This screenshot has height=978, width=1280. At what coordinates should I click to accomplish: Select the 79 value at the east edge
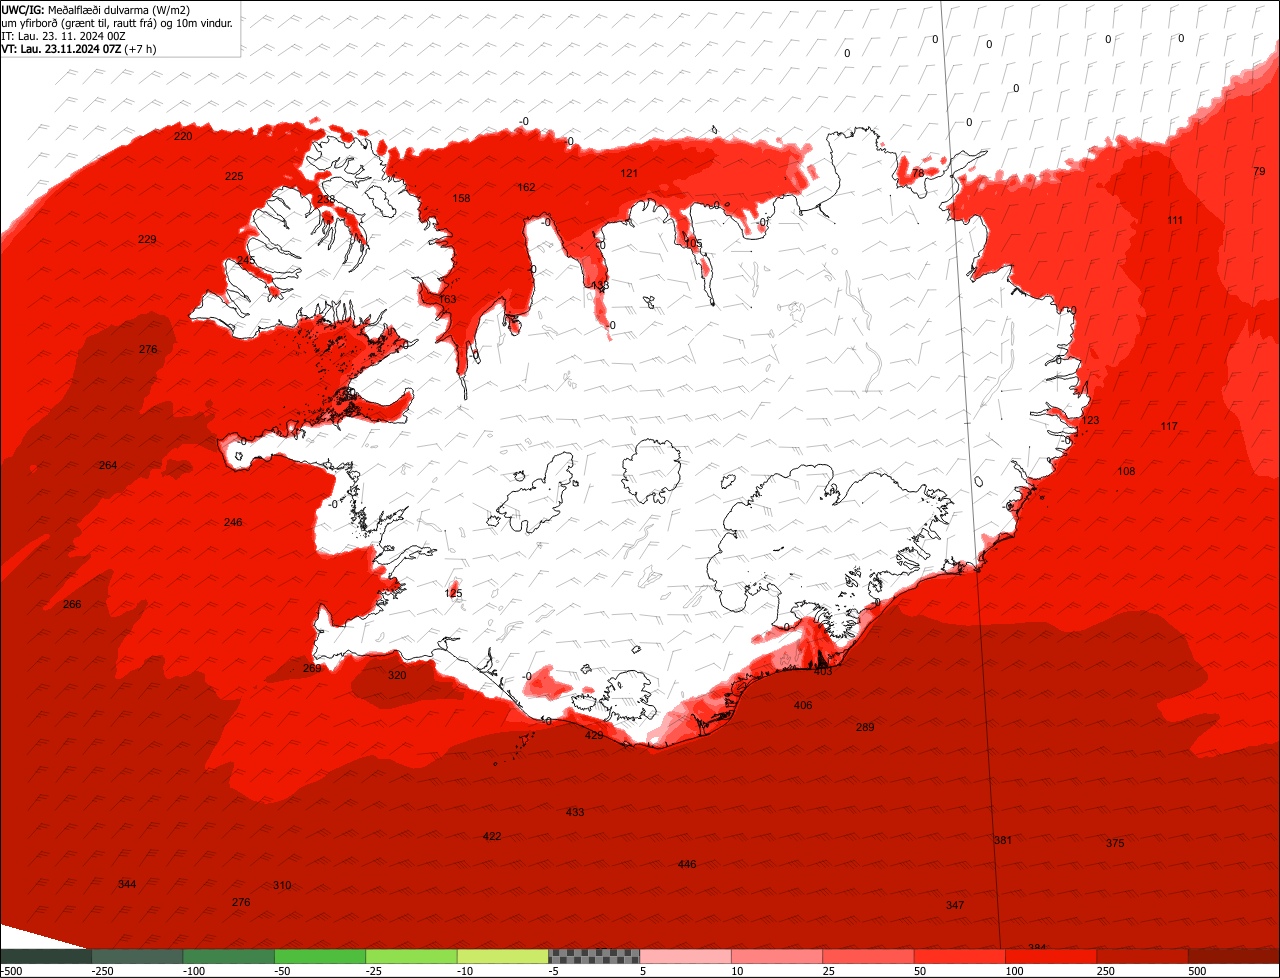(1259, 171)
